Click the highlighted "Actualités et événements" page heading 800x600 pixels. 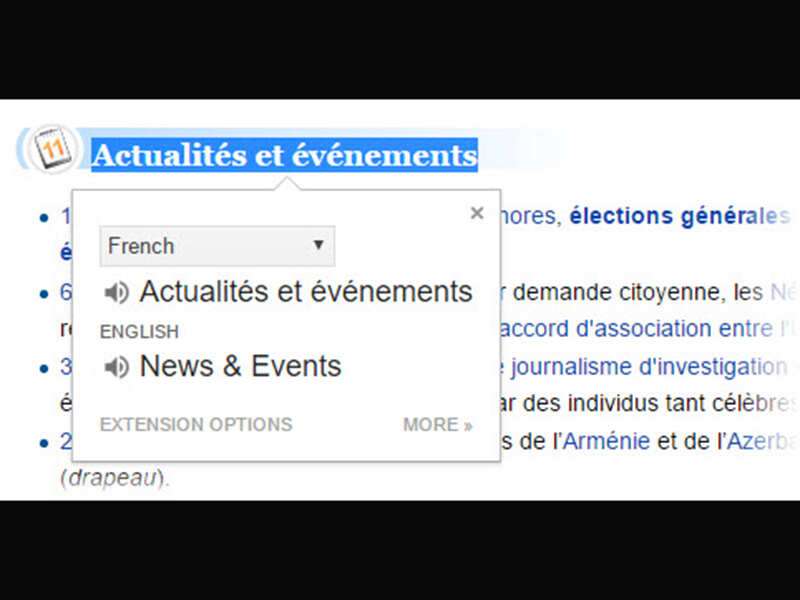(x=285, y=155)
